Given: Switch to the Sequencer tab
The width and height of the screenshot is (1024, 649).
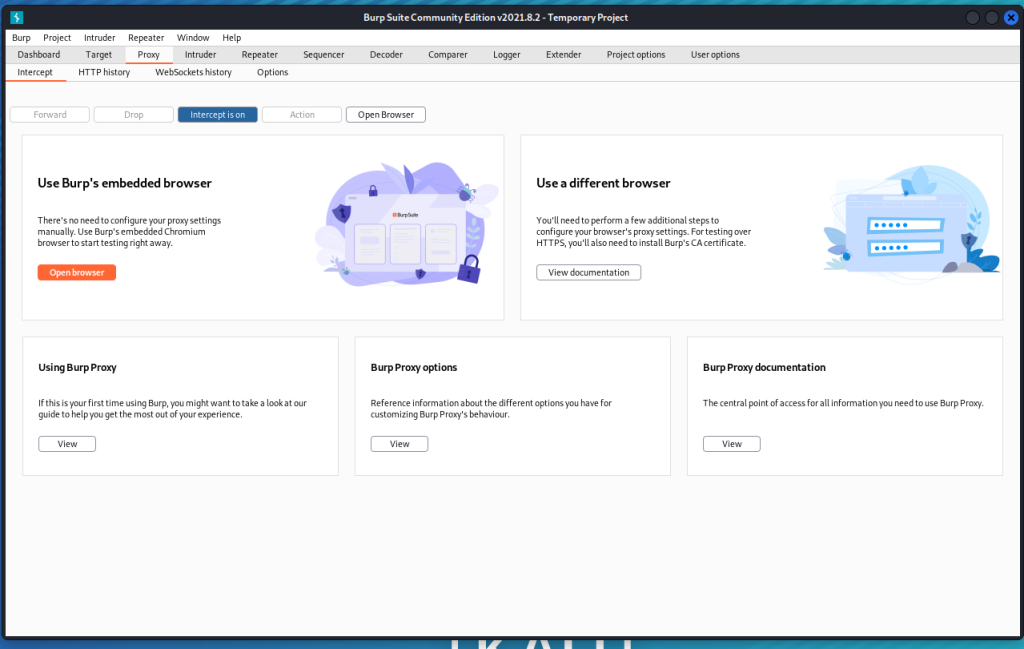Looking at the screenshot, I should coord(323,54).
